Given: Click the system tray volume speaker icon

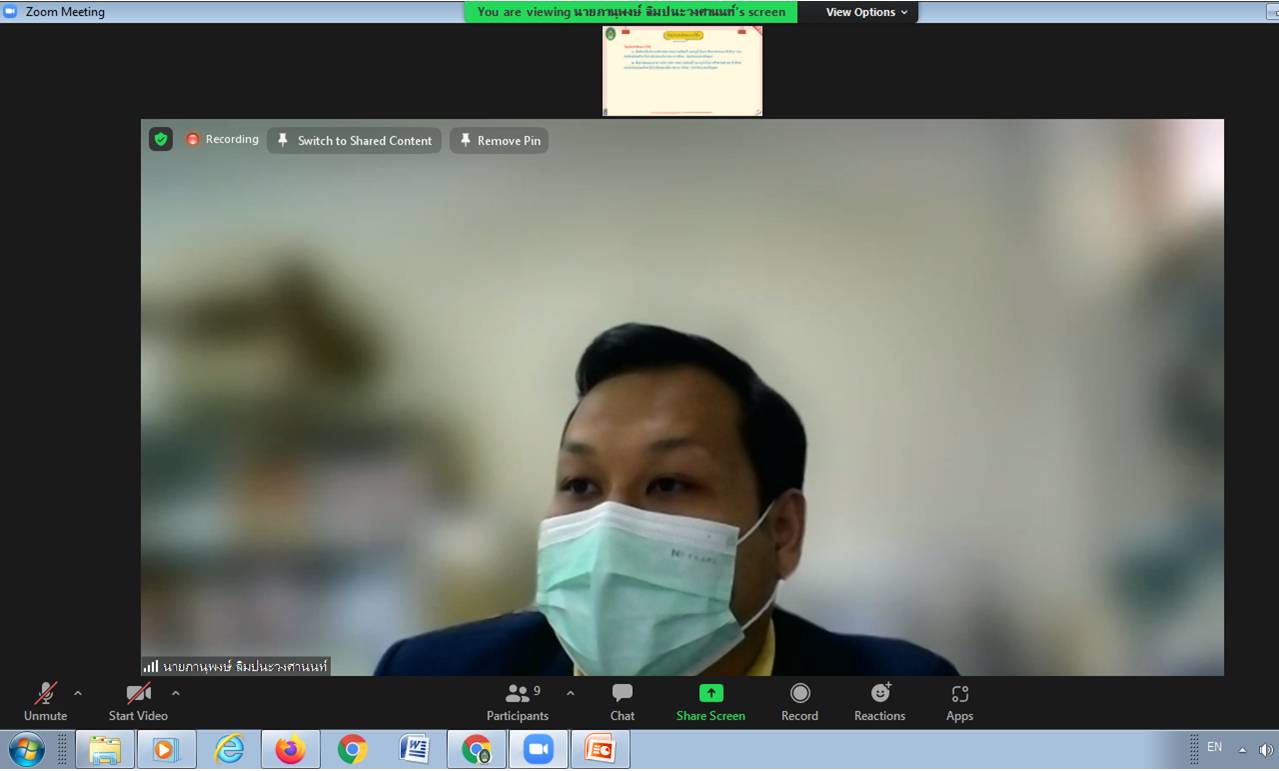Looking at the screenshot, I should pos(1265,749).
